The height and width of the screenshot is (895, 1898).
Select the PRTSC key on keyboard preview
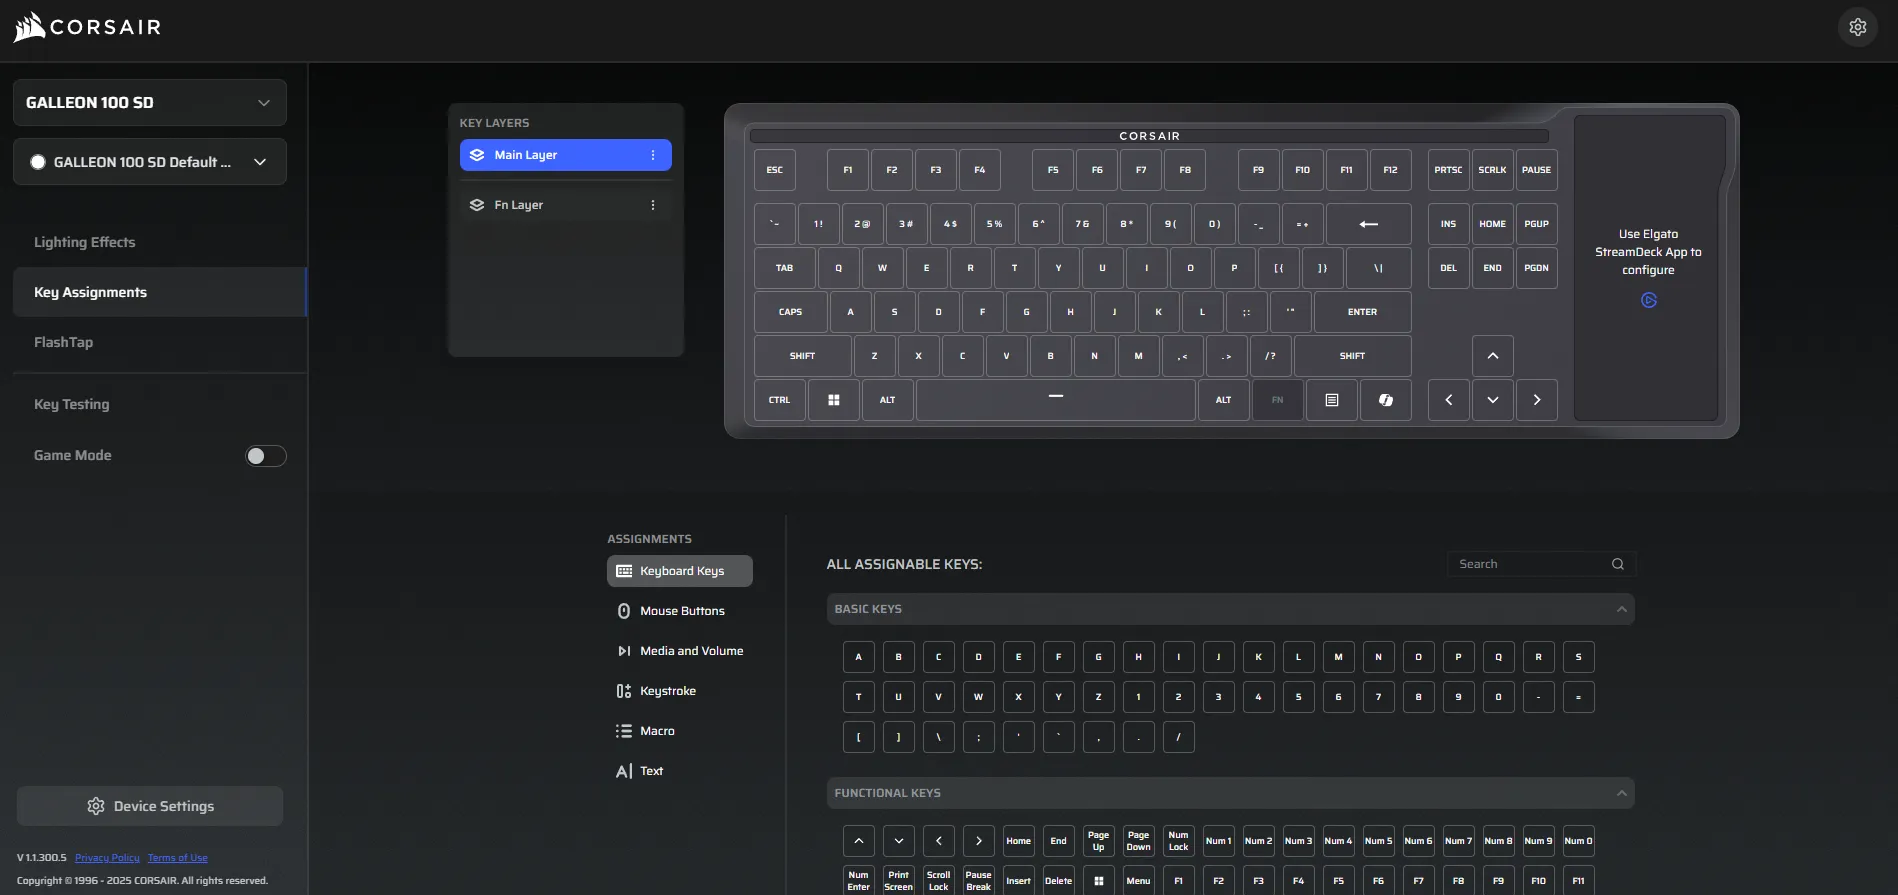pos(1448,170)
